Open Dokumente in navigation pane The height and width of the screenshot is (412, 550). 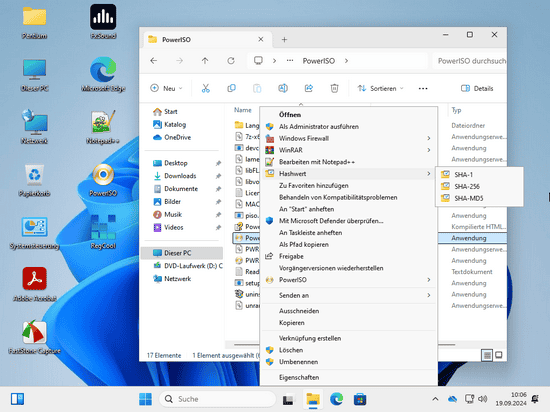coord(182,189)
